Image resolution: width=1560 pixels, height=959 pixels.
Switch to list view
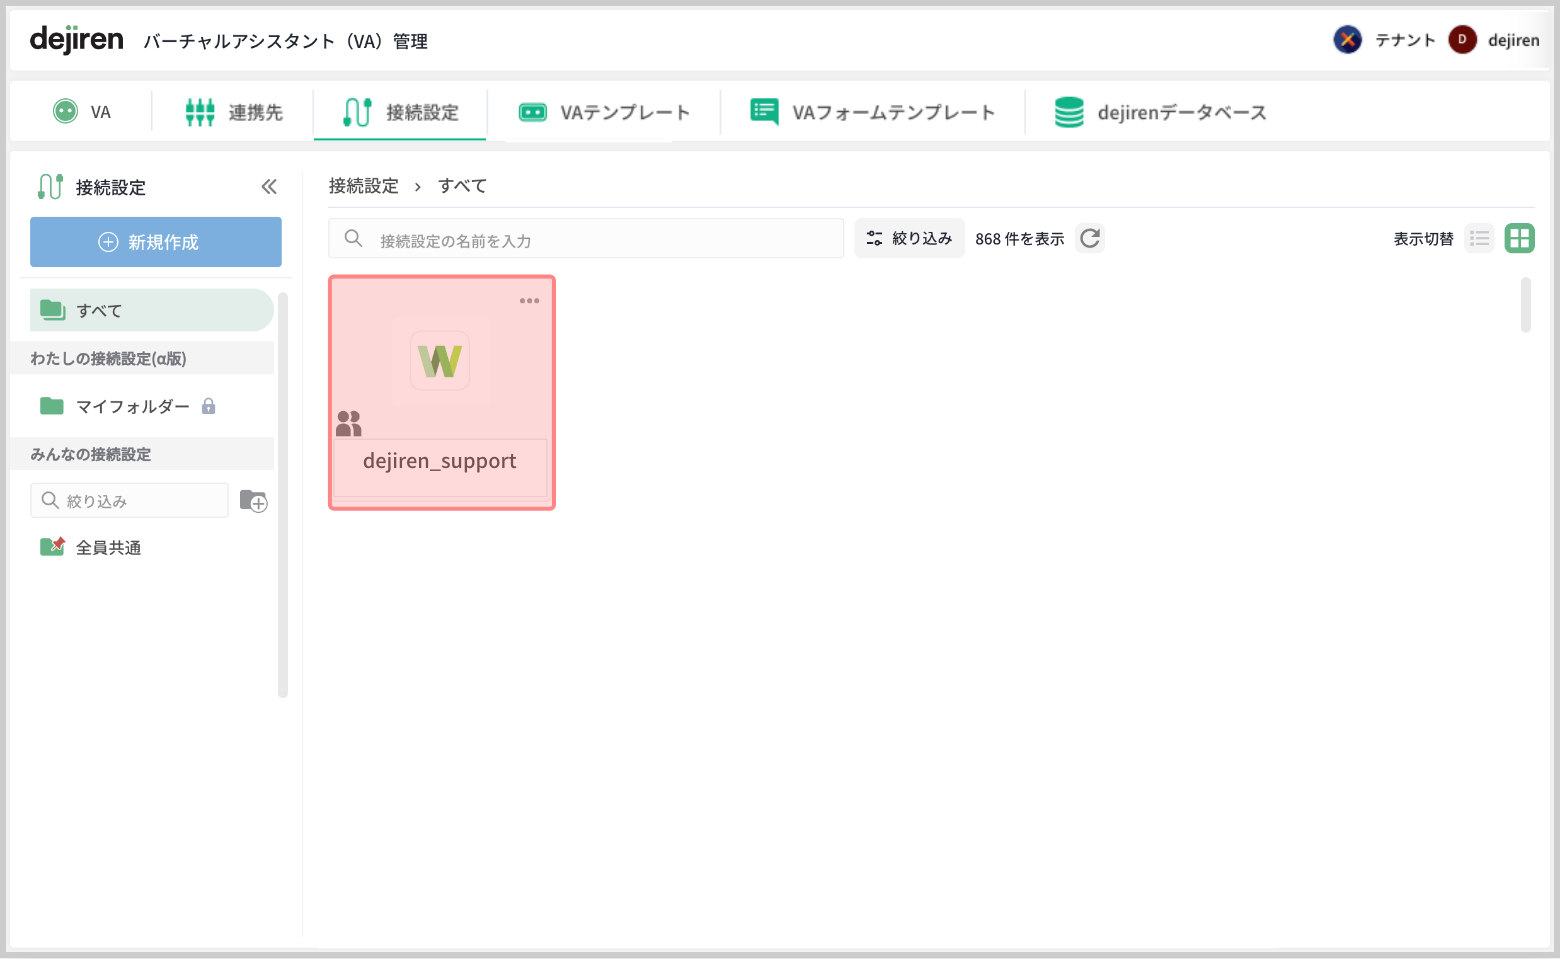coord(1480,238)
